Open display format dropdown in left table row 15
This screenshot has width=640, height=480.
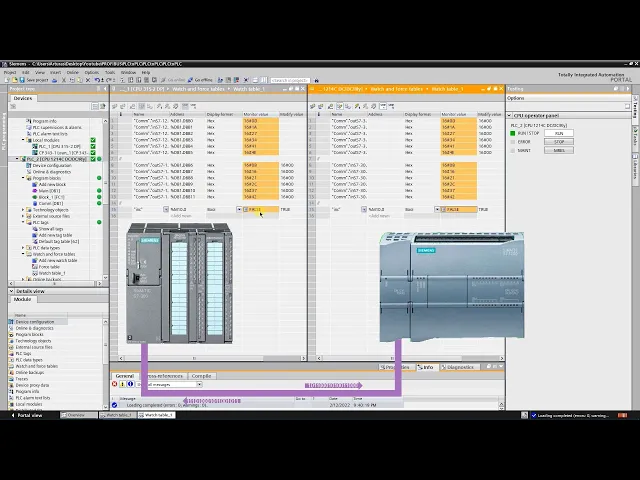coord(239,209)
